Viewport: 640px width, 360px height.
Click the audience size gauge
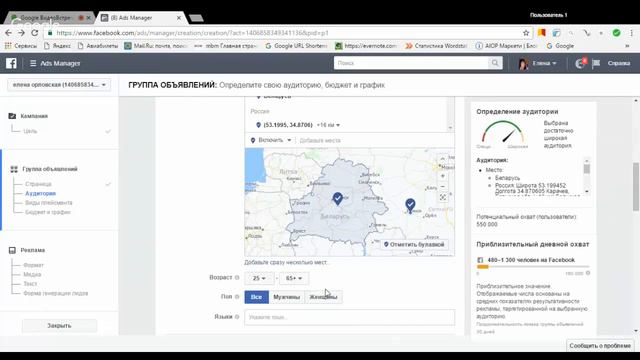point(502,133)
